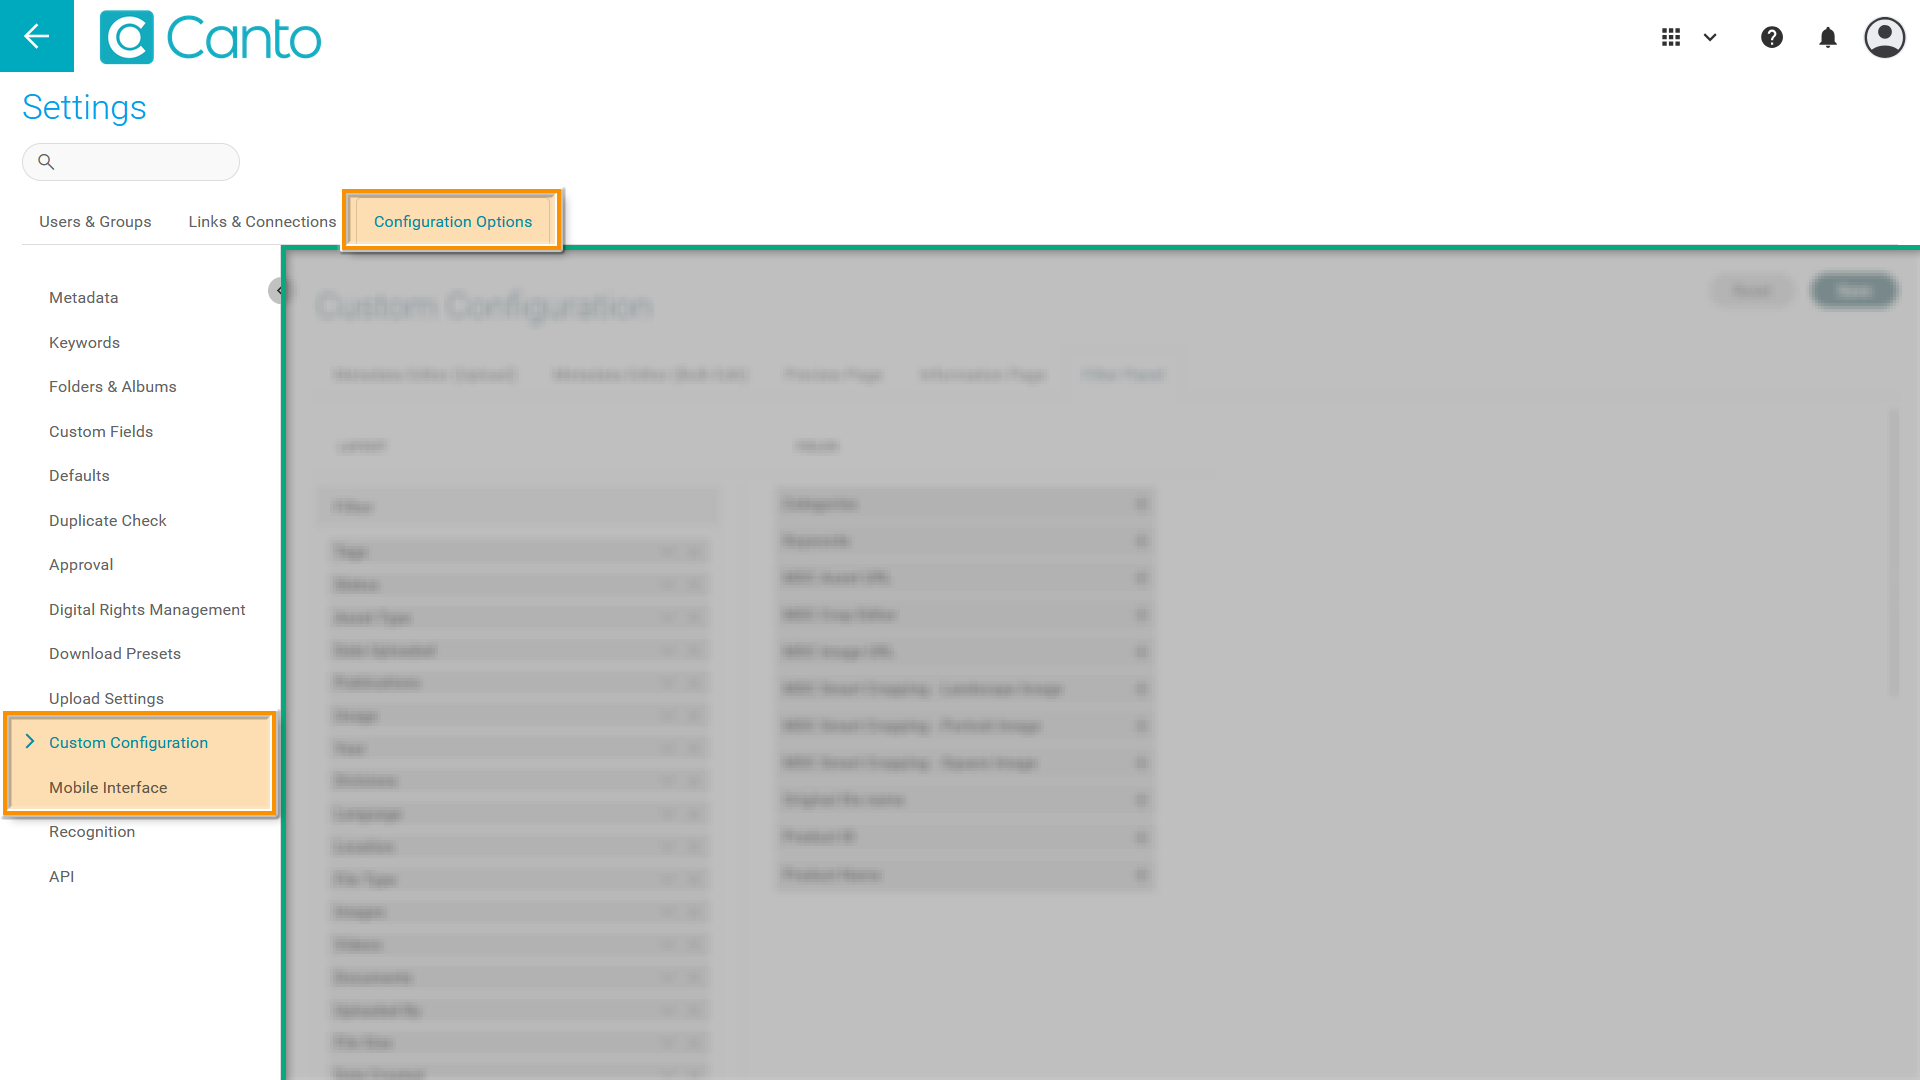Open the user profile avatar
This screenshot has height=1080, width=1920.
tap(1885, 37)
